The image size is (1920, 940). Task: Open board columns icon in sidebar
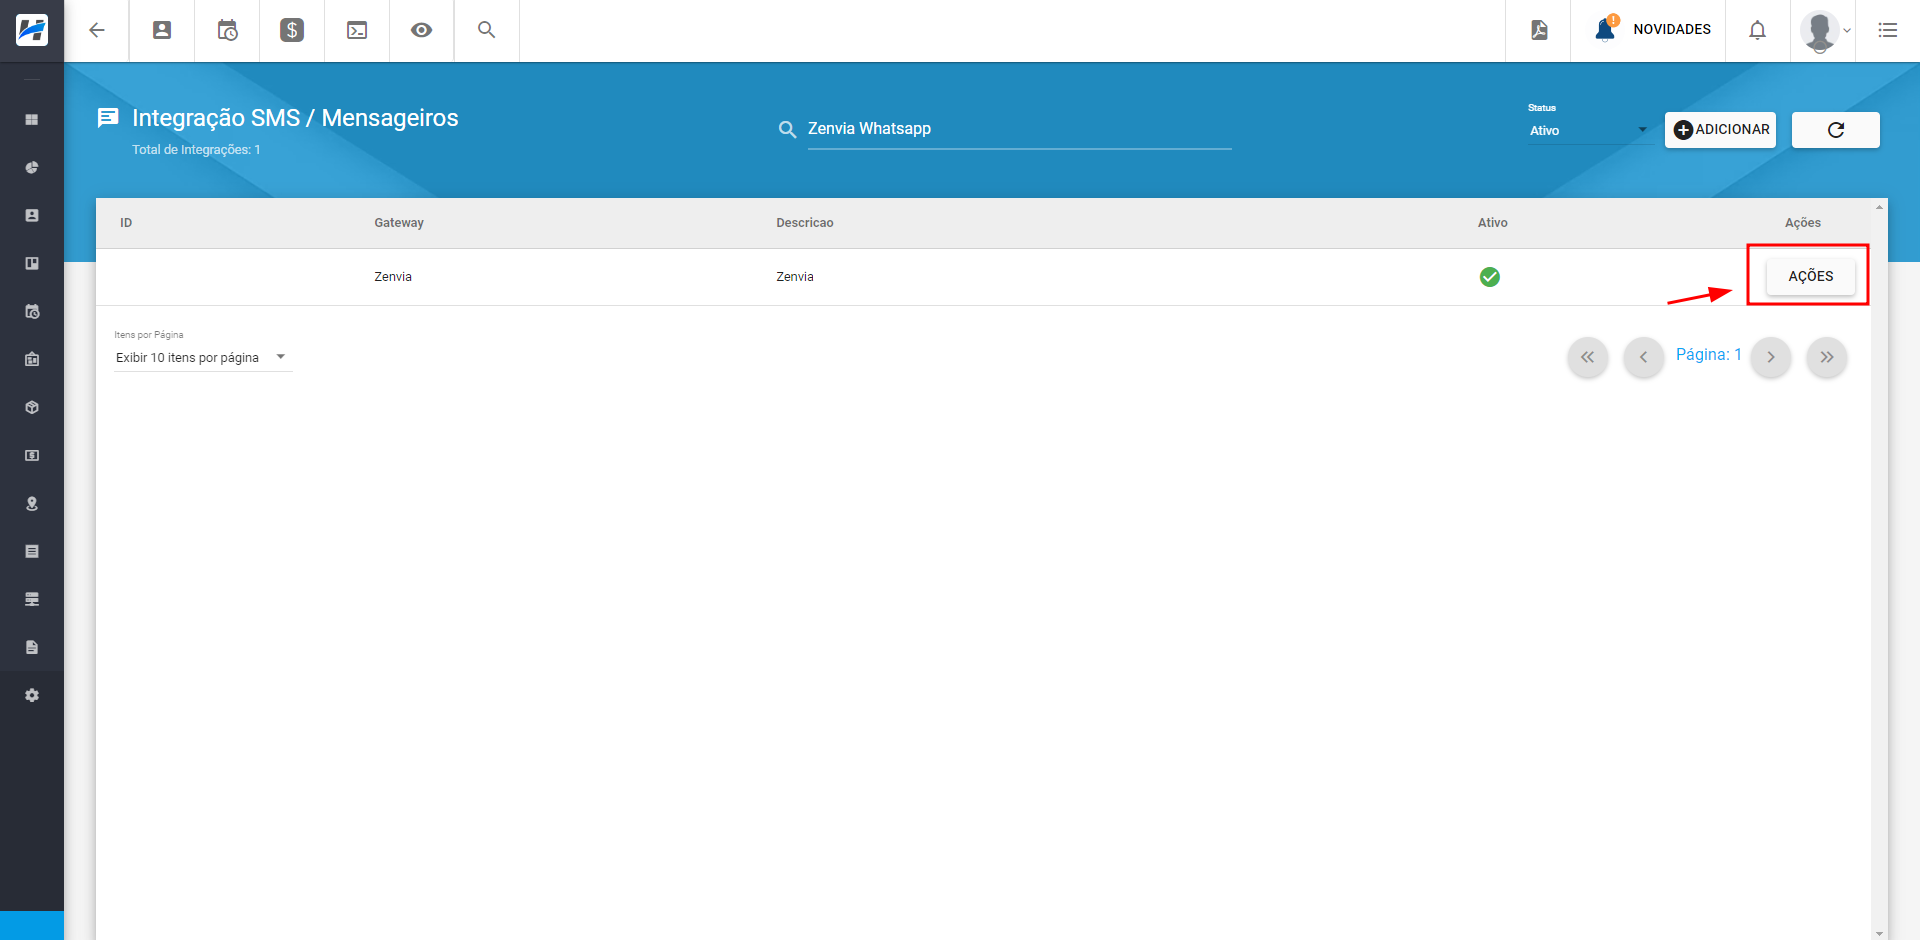coord(32,263)
